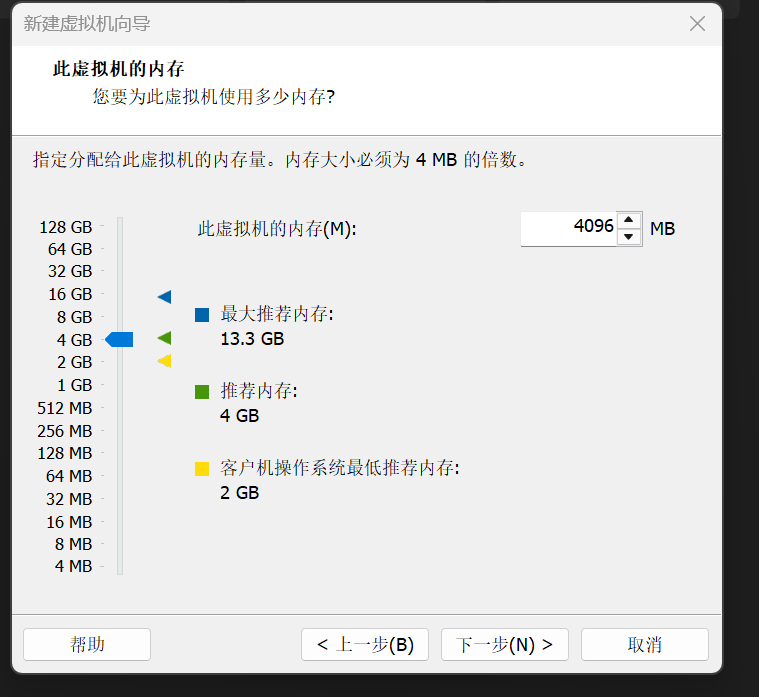Click the blue memory slider thumb
This screenshot has width=759, height=697.
(119, 339)
